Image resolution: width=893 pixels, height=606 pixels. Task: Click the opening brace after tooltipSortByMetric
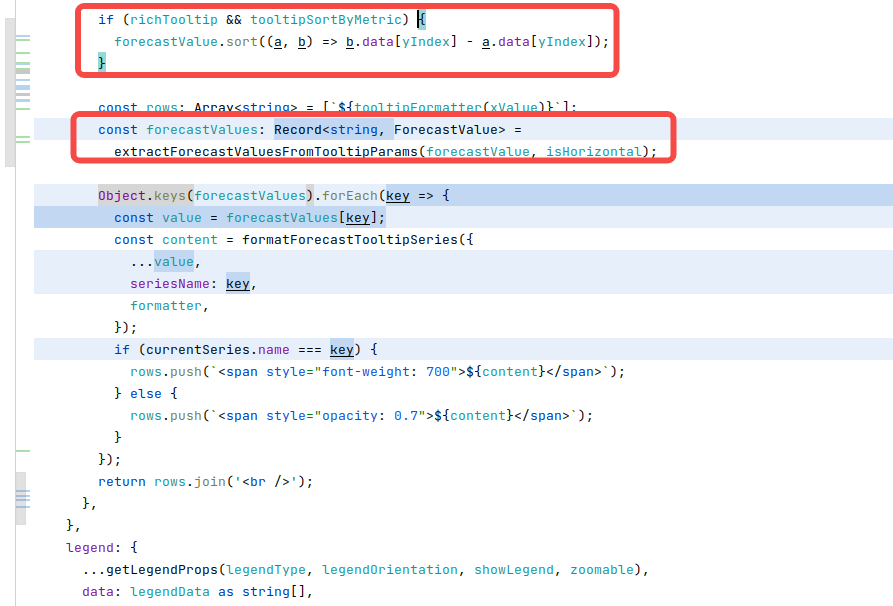click(422, 20)
